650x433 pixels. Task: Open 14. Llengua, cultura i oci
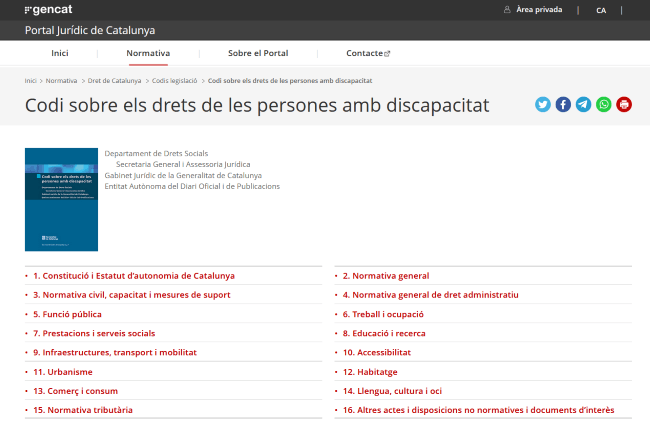click(x=393, y=391)
